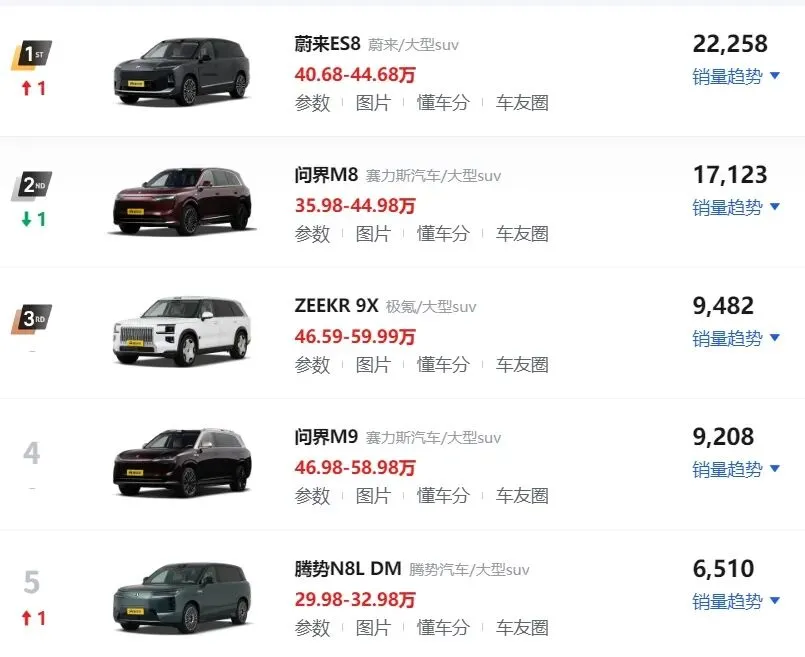
Task: Click the 1st place rank badge
Action: pos(32,54)
